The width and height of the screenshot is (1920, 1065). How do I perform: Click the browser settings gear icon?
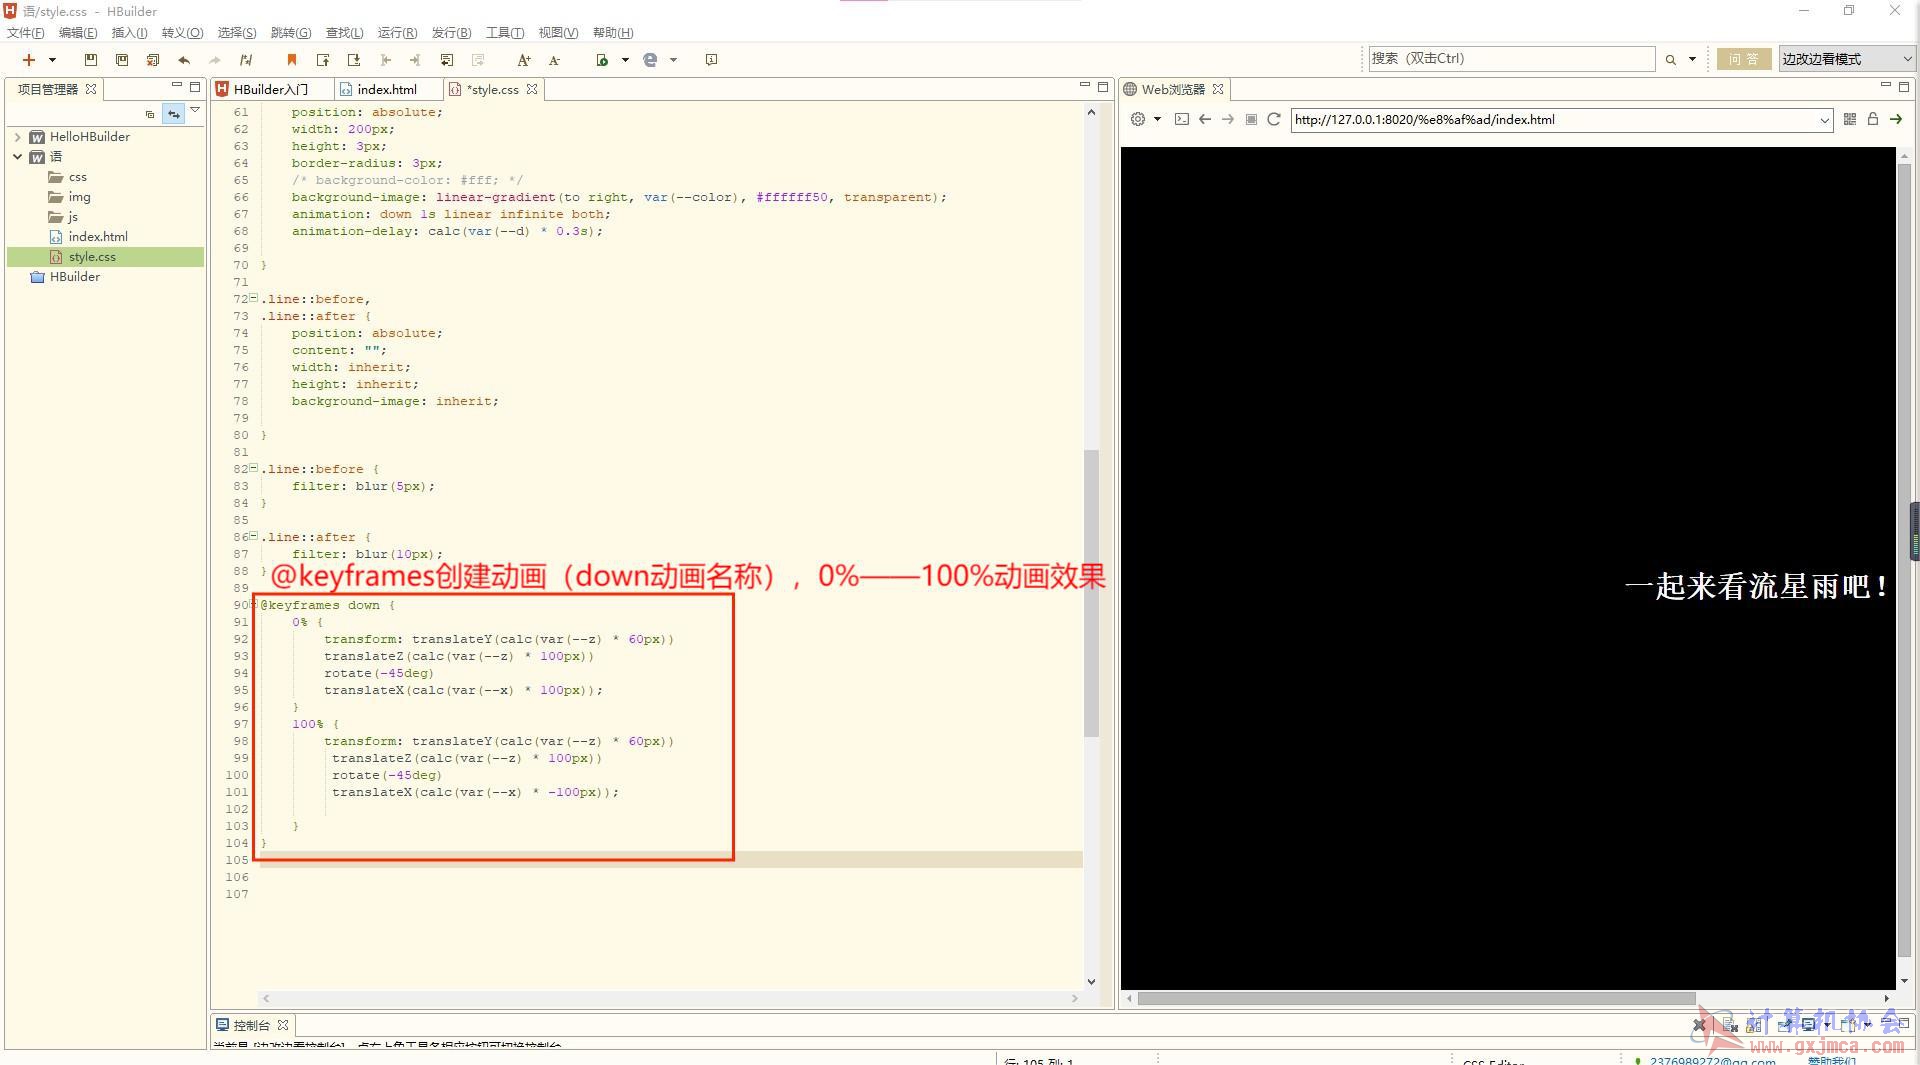[1138, 119]
